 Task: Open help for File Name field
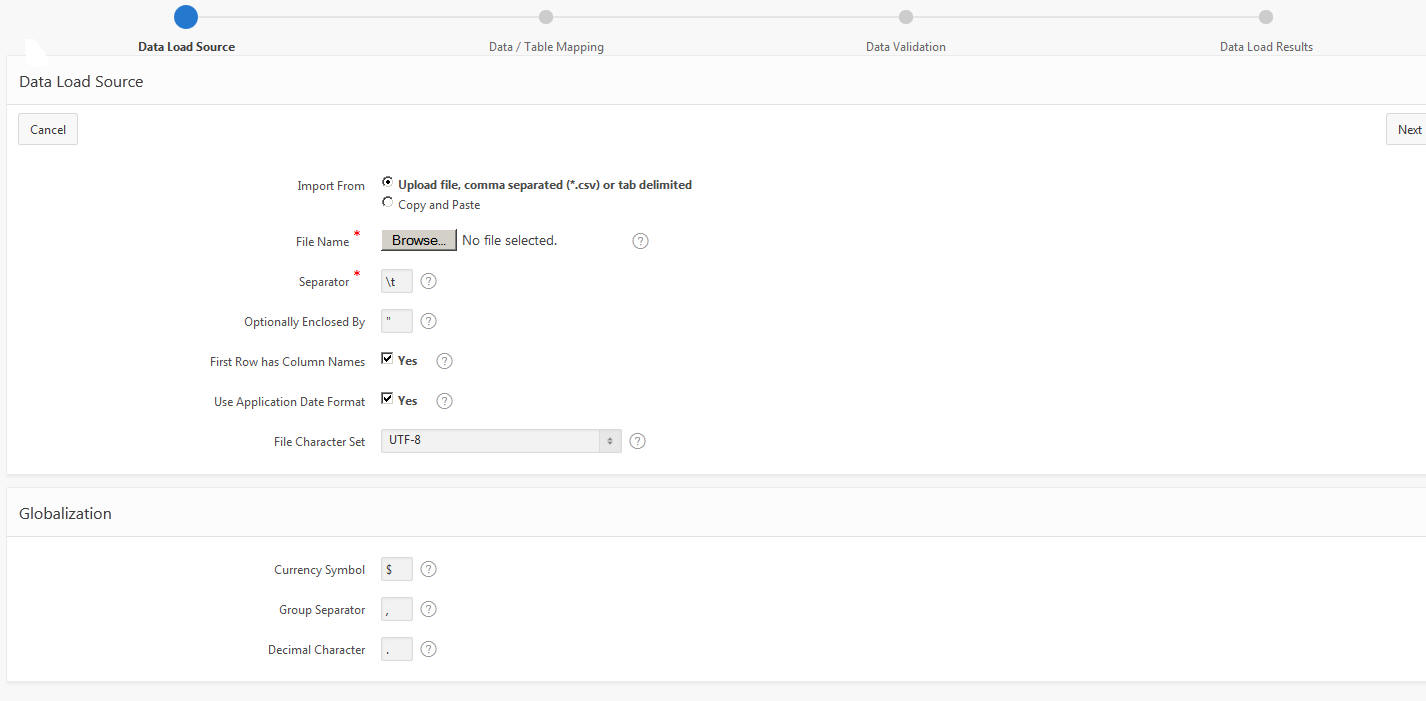641,241
